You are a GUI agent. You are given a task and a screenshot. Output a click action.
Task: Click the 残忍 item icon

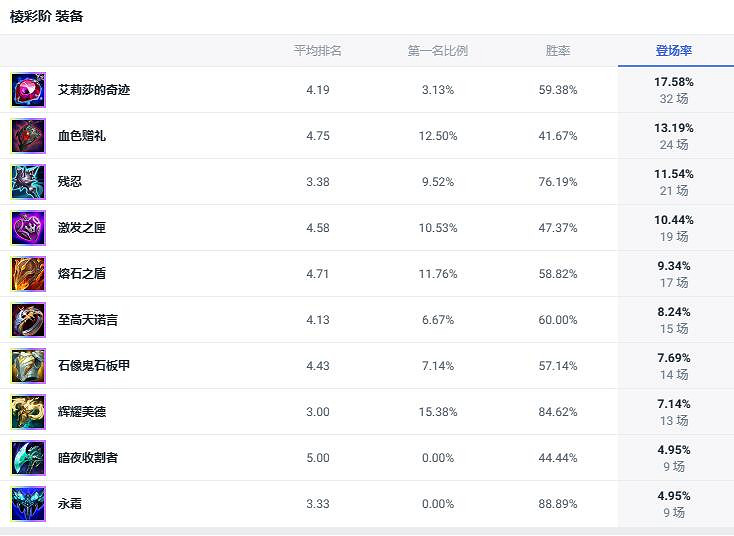[x=28, y=182]
